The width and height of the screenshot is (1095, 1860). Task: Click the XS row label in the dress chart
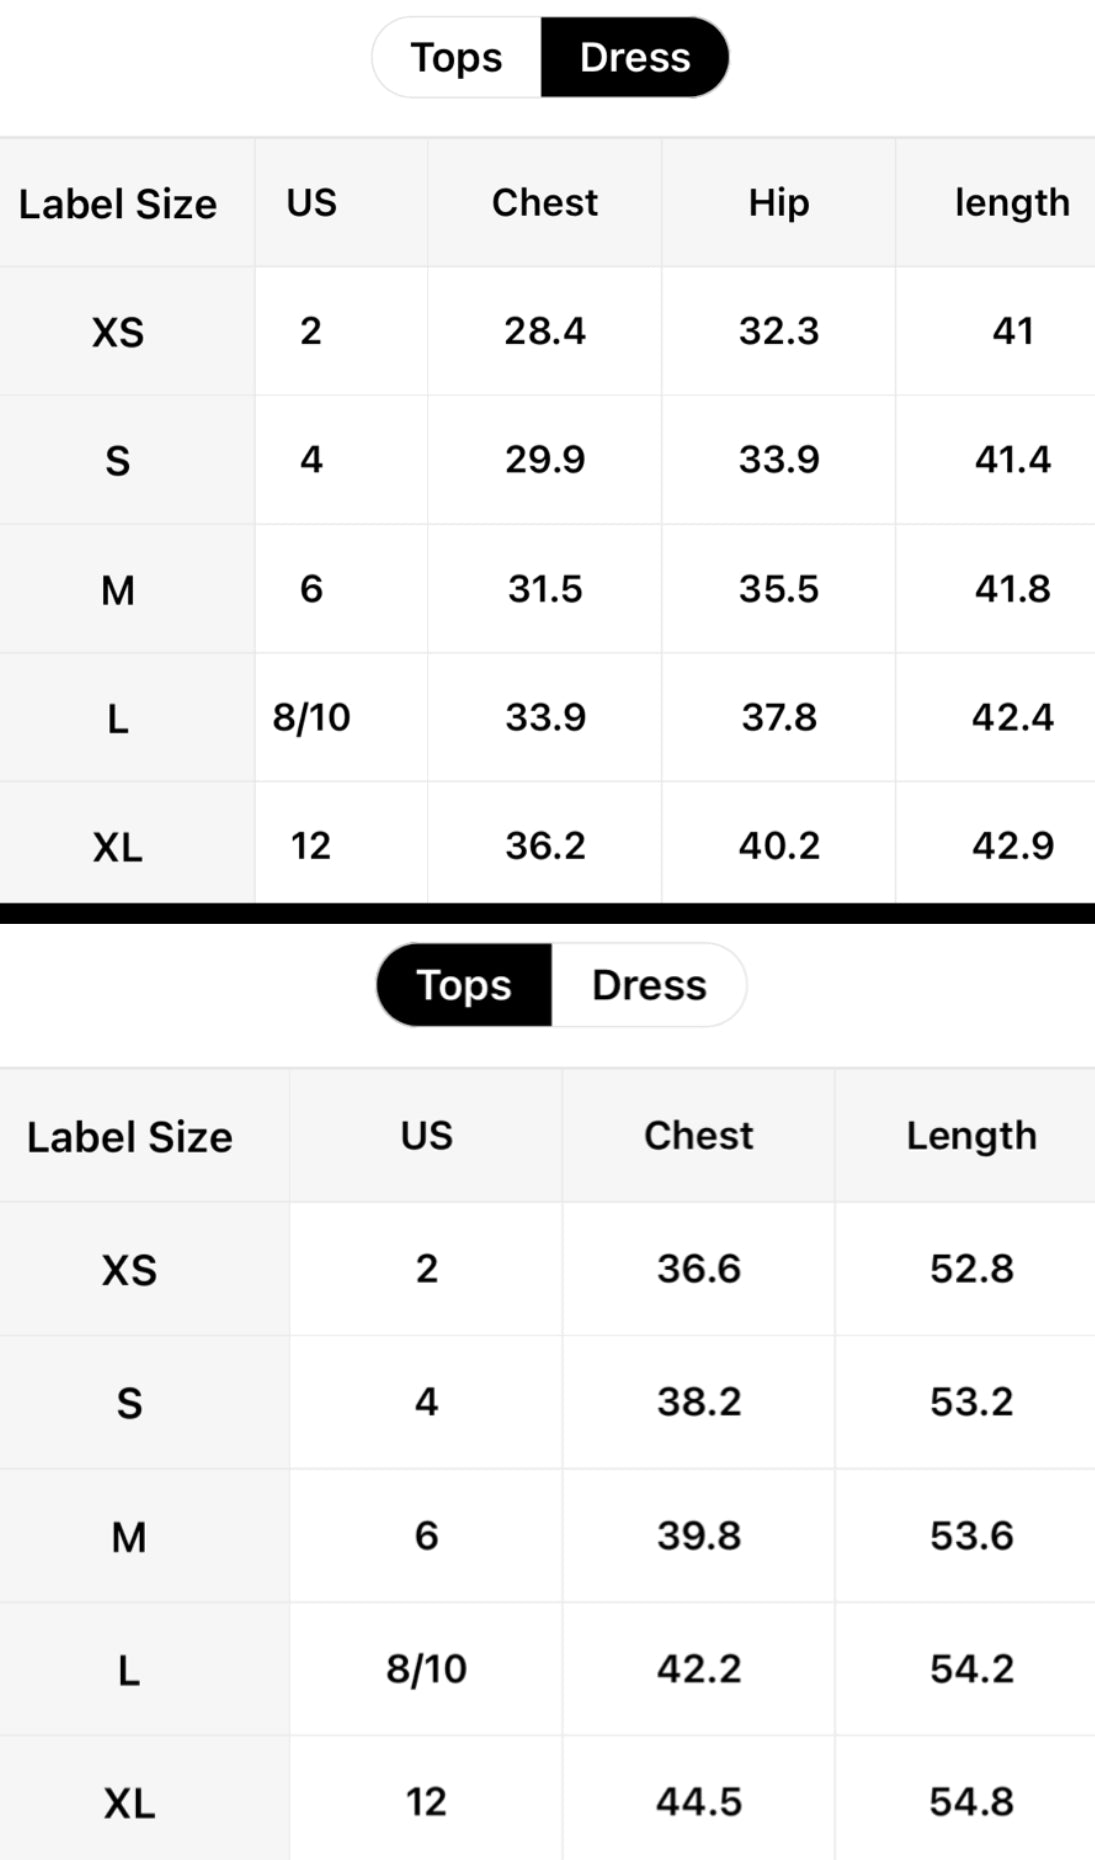click(x=117, y=331)
